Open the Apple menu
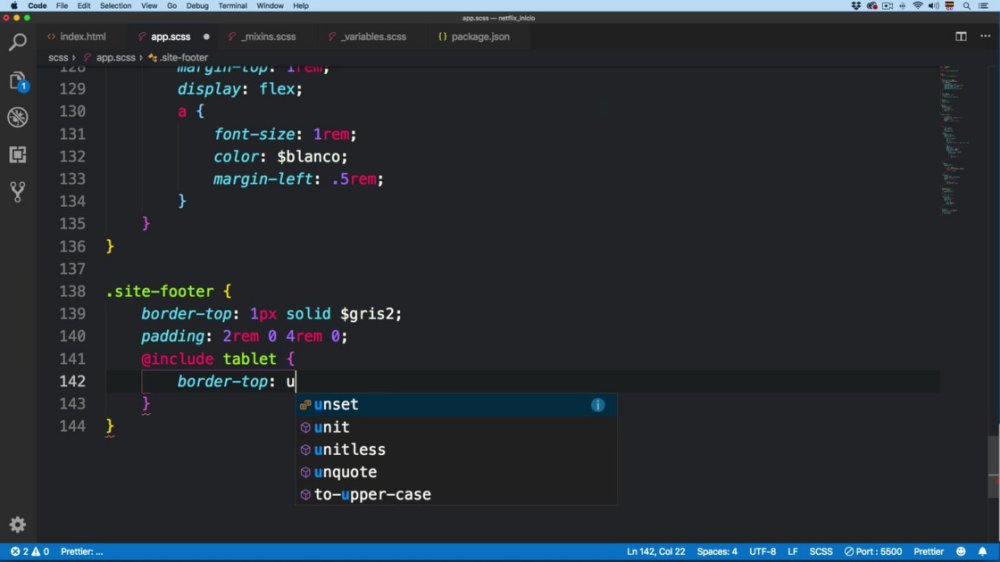 13,6
